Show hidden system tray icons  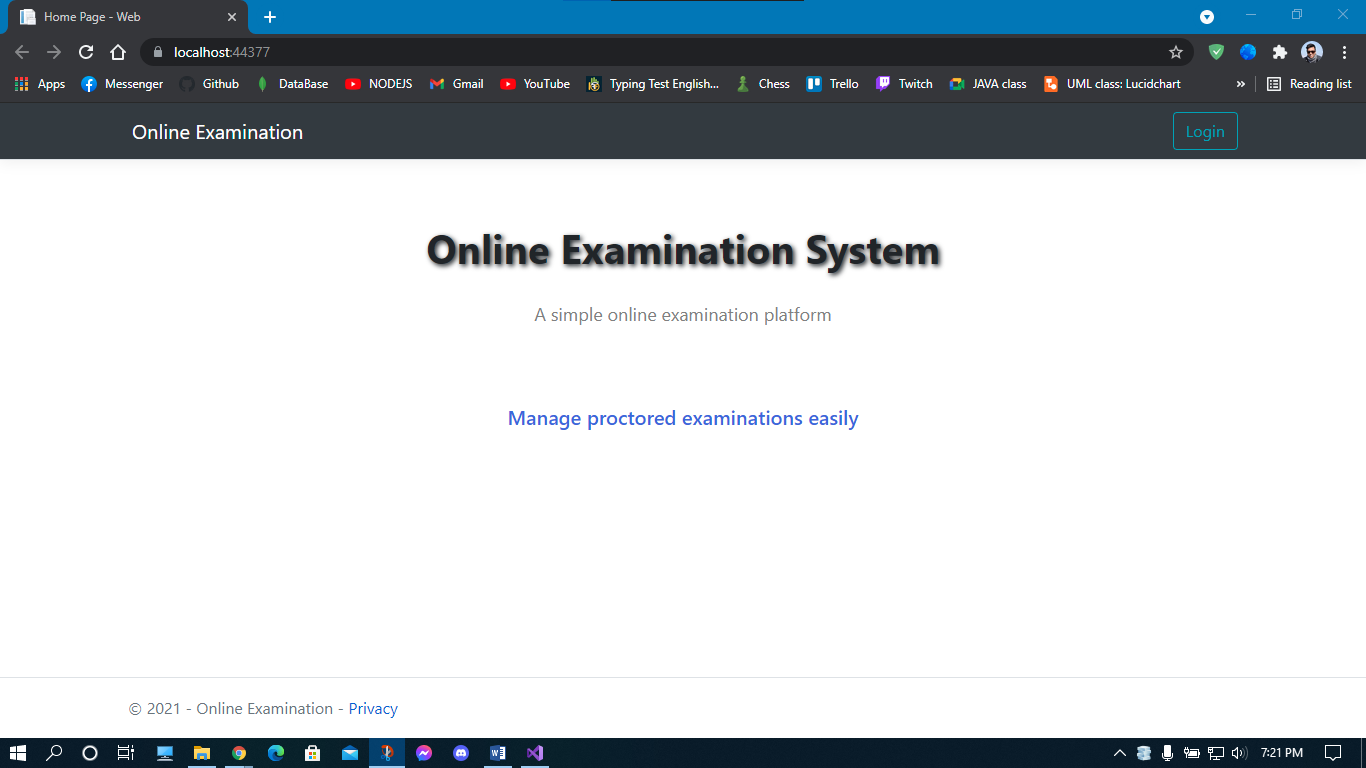(x=1119, y=753)
